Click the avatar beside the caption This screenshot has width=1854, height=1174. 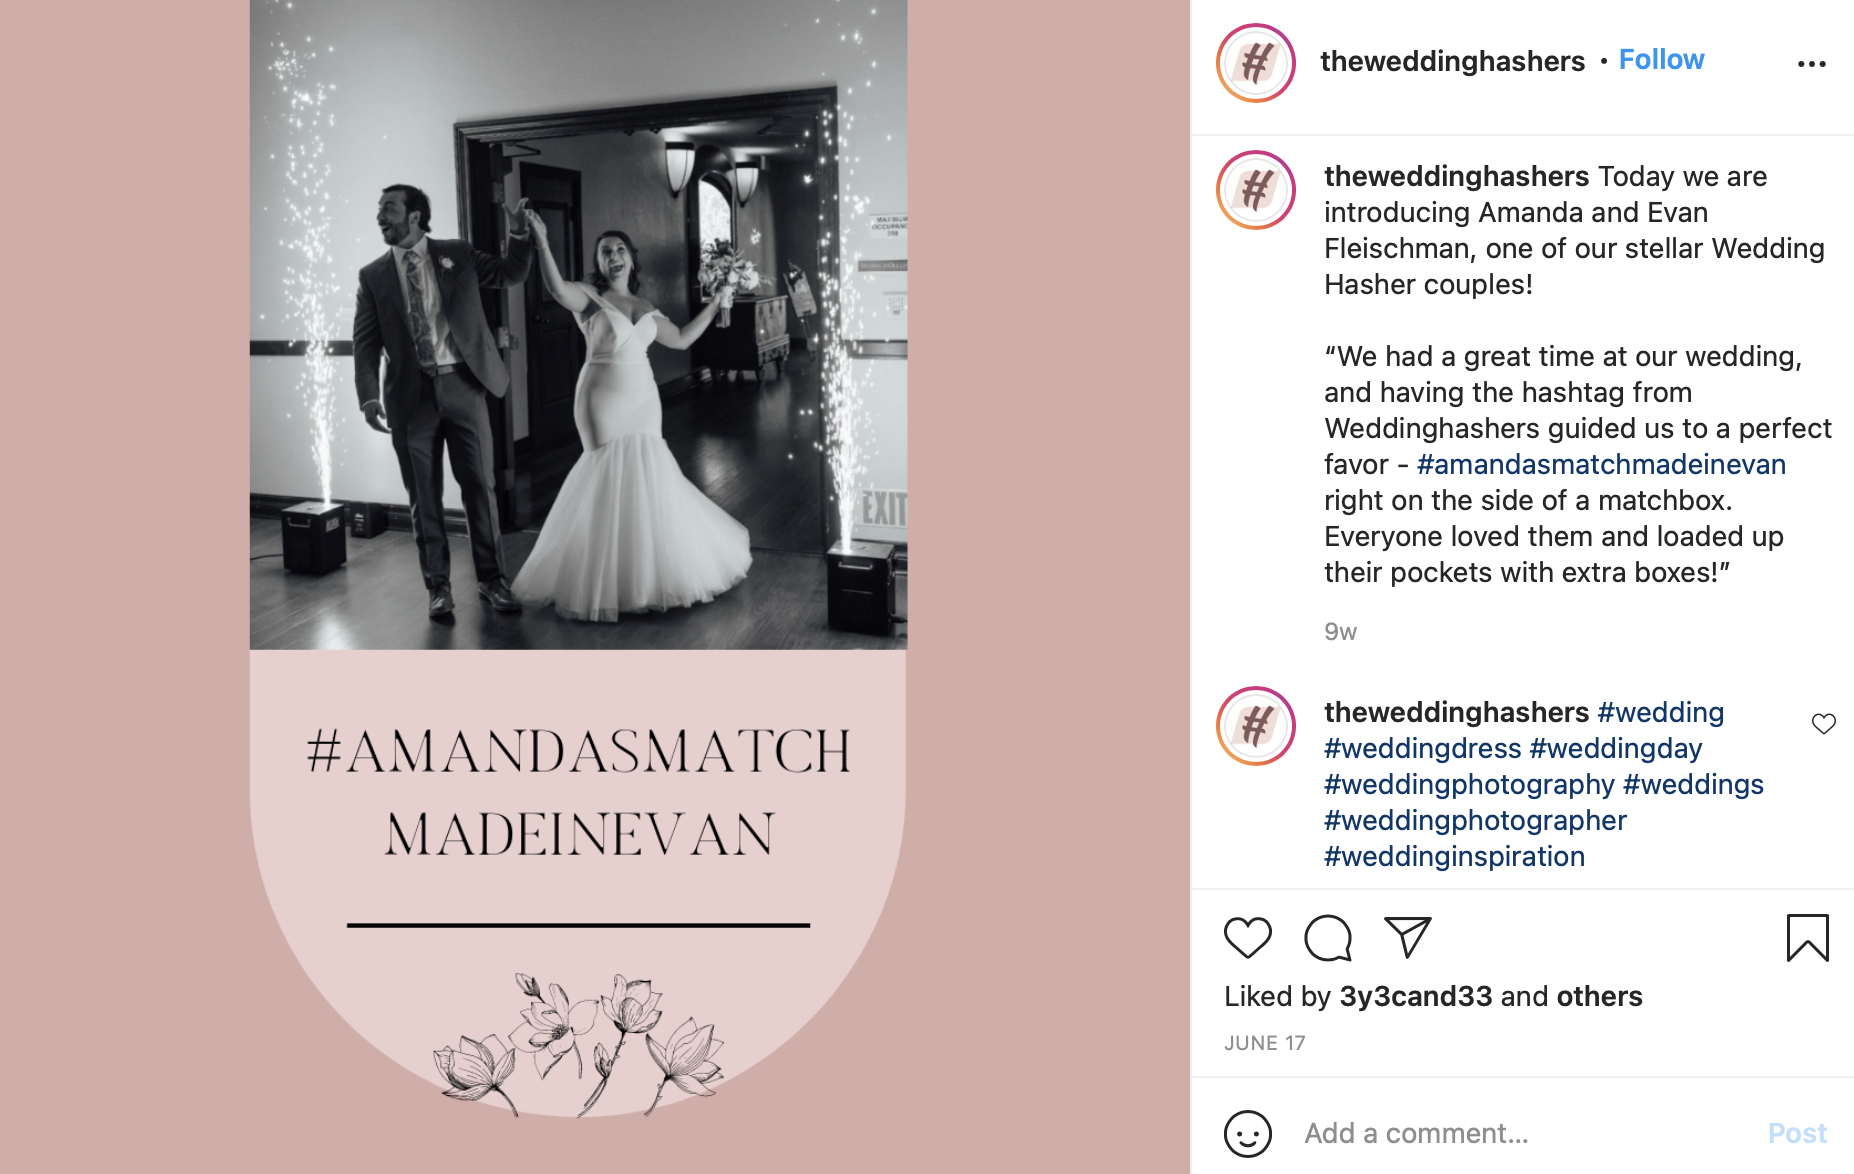point(1256,190)
